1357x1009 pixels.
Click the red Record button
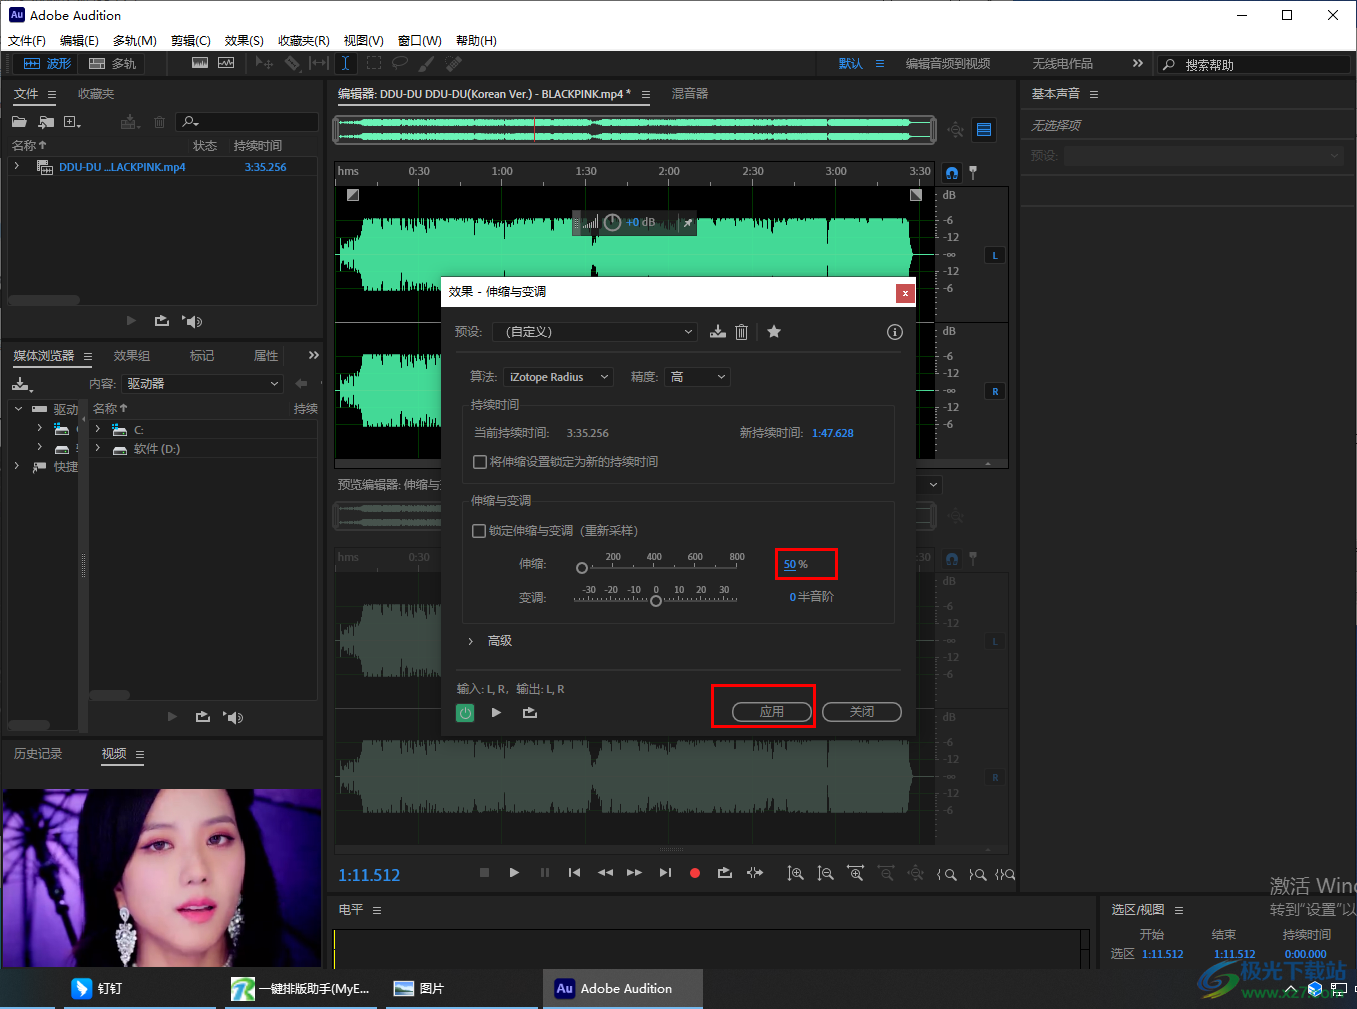(695, 873)
